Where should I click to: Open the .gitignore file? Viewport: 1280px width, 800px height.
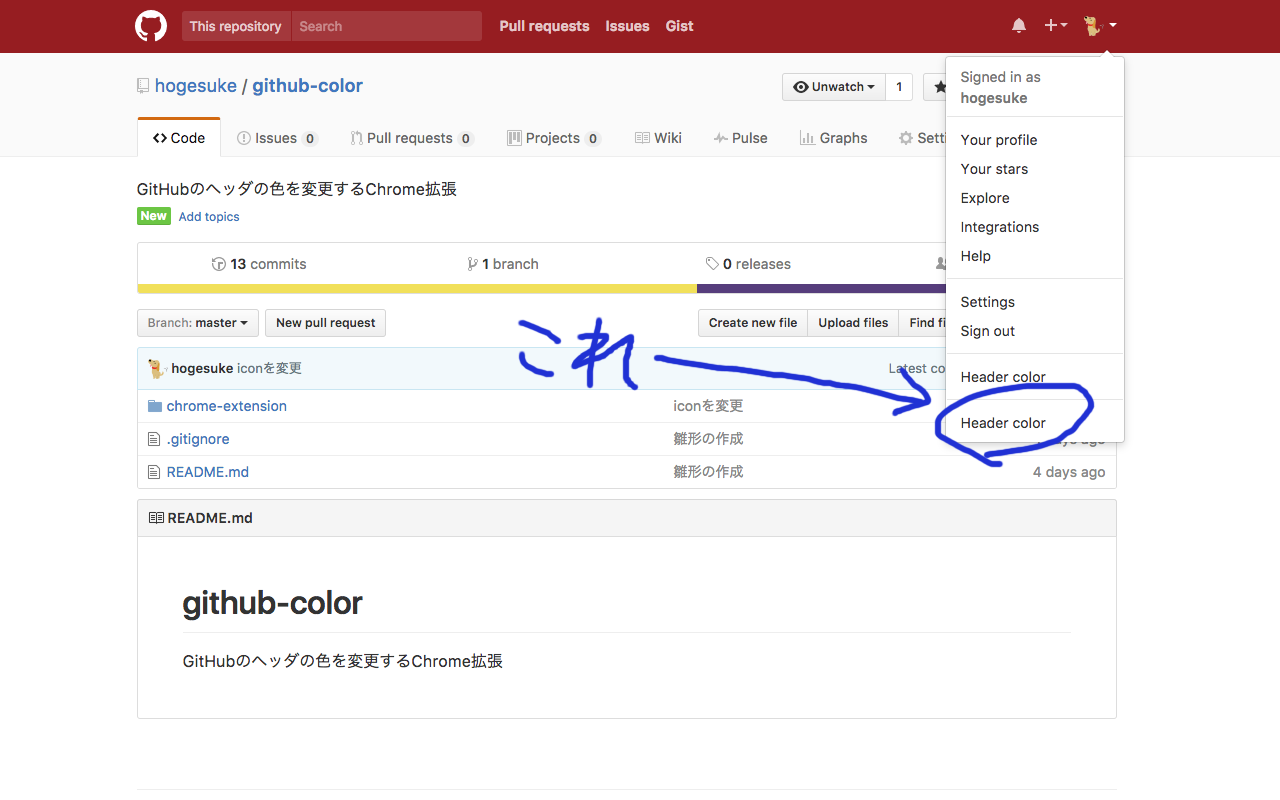[198, 439]
